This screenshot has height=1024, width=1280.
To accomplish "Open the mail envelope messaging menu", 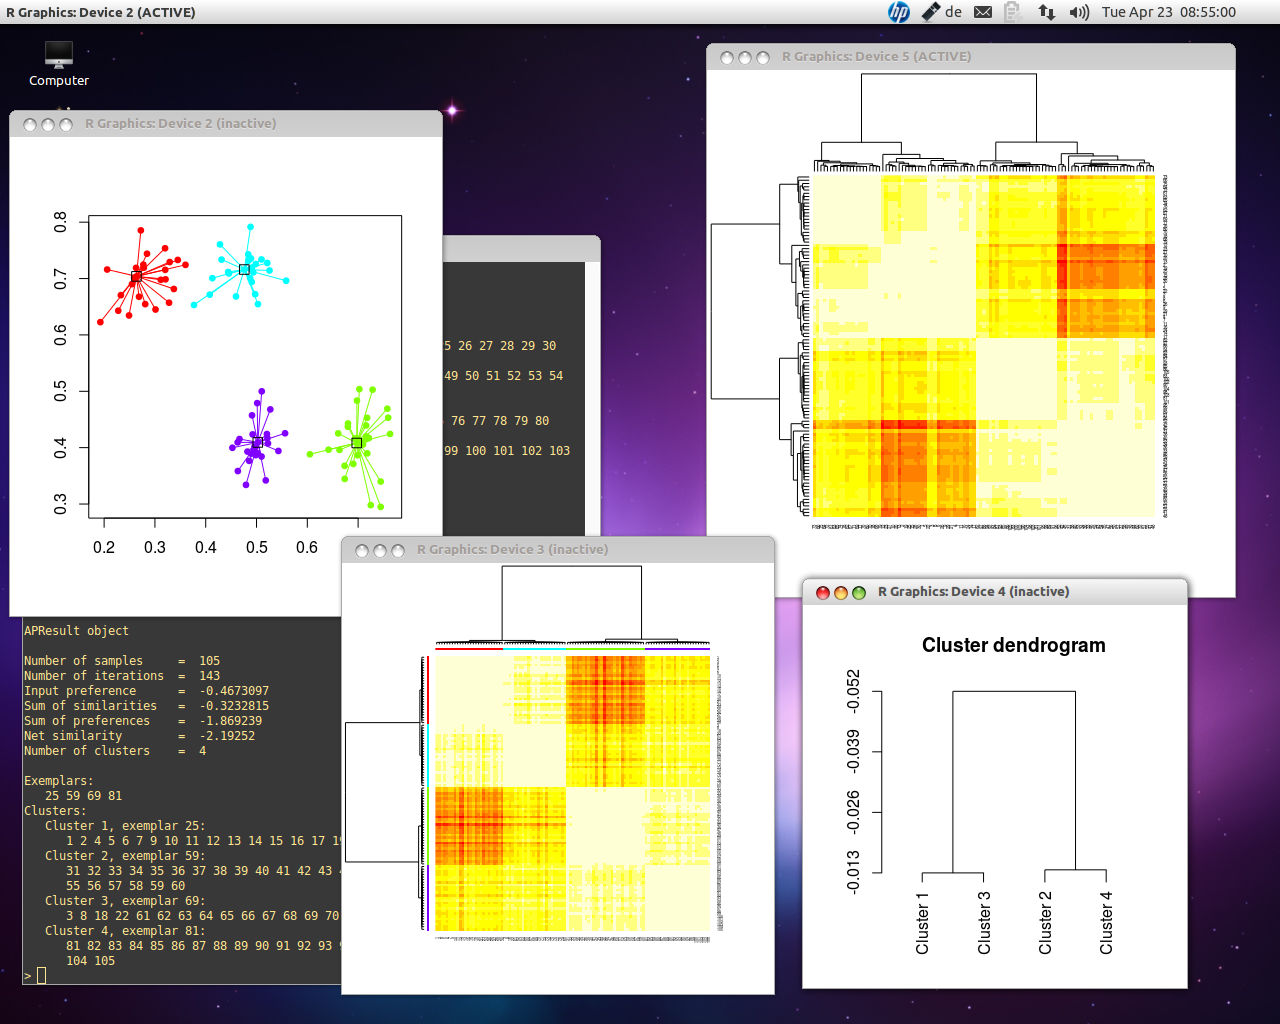I will coord(983,12).
